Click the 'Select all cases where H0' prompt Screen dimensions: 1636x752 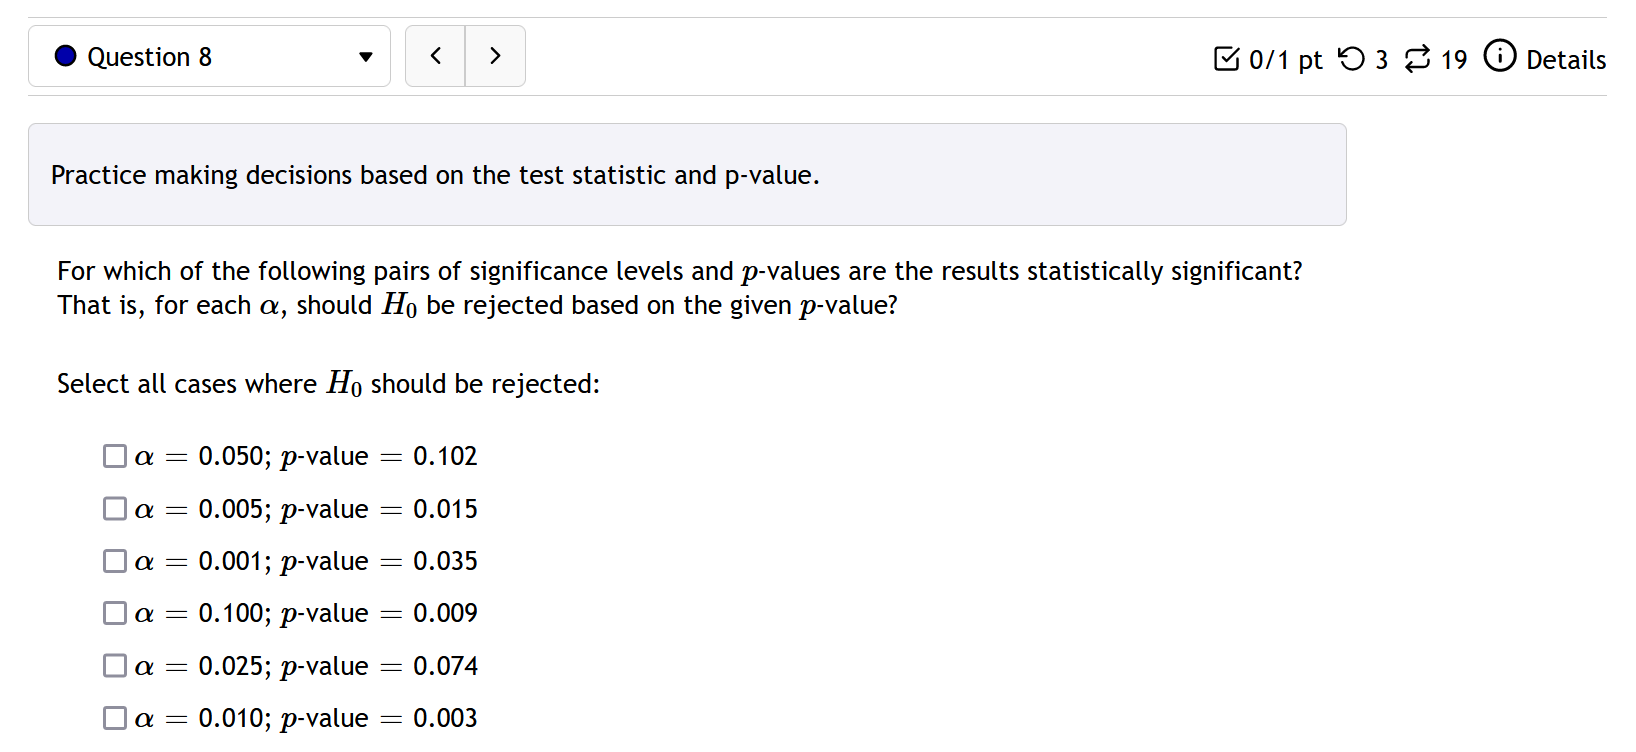coord(328,384)
